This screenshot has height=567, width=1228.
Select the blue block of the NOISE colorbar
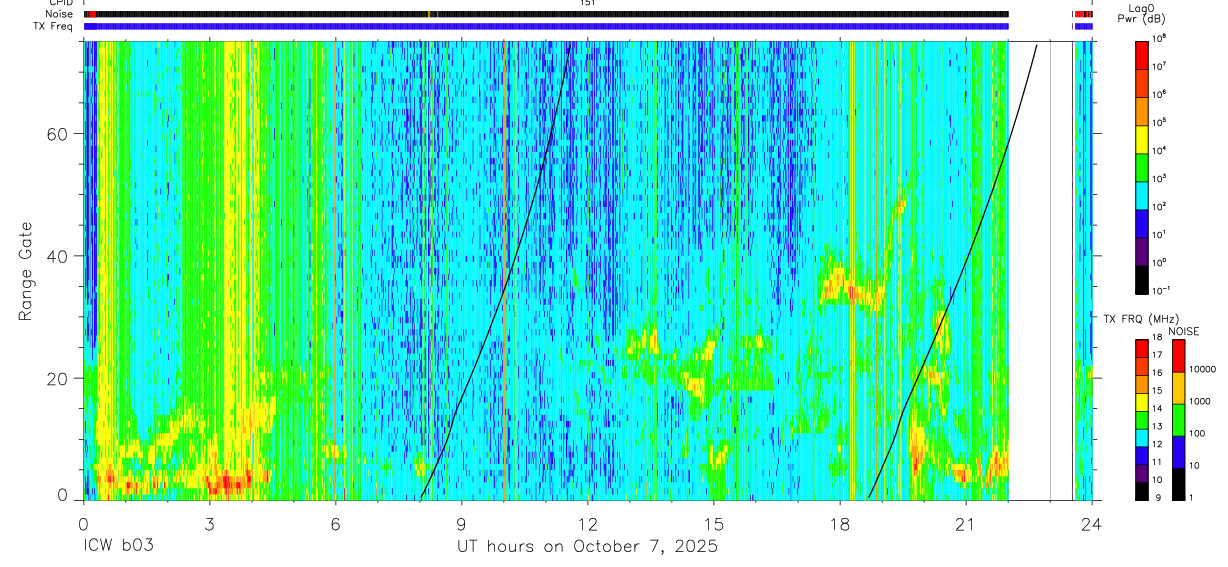tap(1179, 452)
